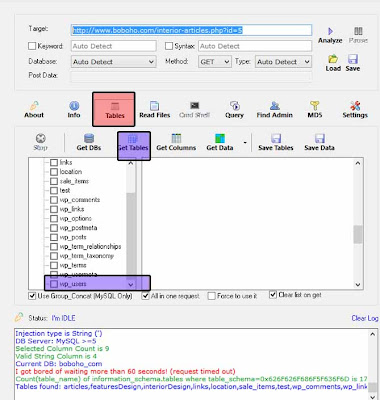Check the links table checkbox
The width and height of the screenshot is (380, 400).
[54, 163]
